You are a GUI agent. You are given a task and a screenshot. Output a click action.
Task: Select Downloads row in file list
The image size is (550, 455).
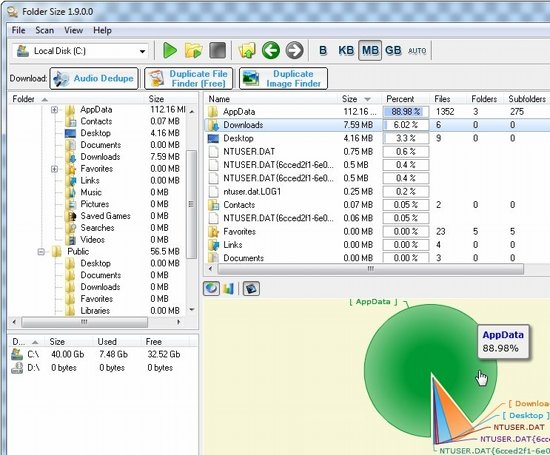pos(377,125)
